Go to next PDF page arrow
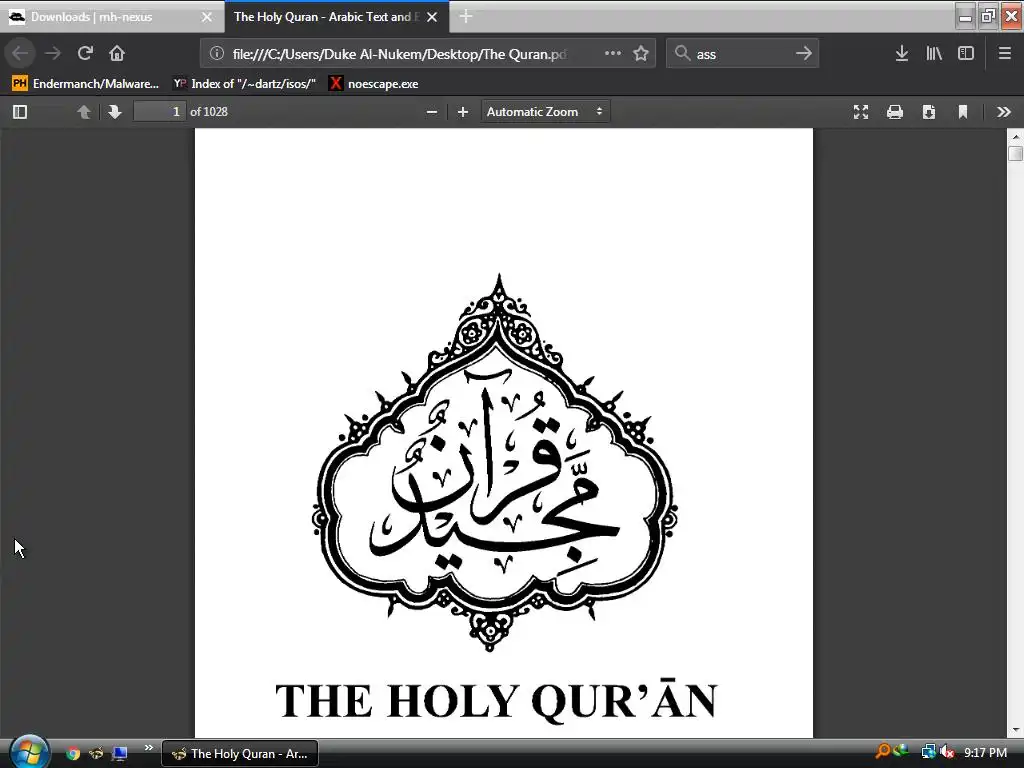 tap(115, 112)
